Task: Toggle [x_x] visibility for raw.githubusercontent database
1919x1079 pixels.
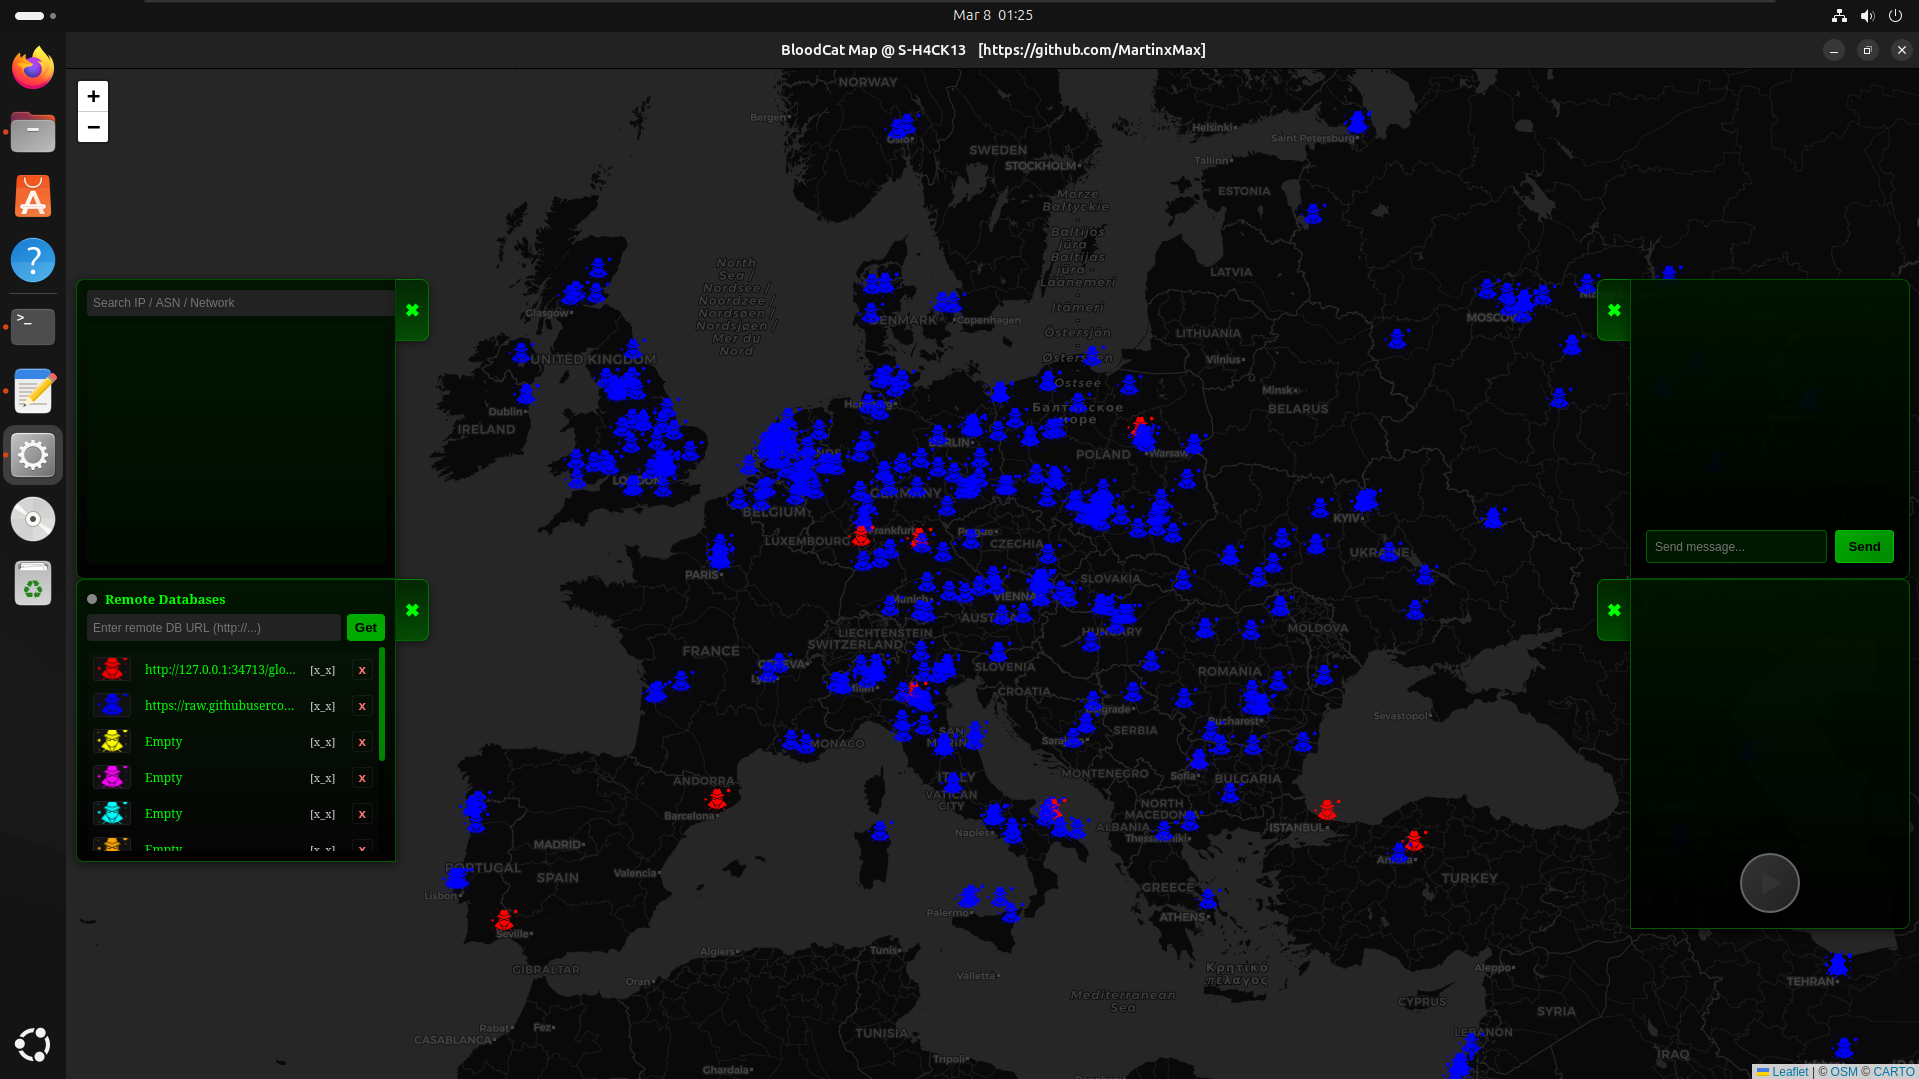Action: tap(322, 706)
